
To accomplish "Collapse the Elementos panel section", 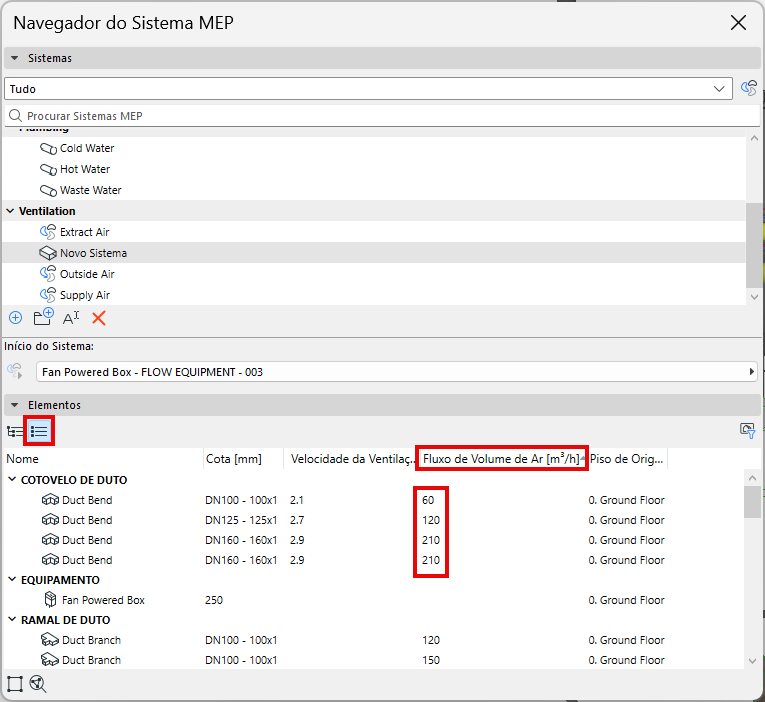I will tap(15, 405).
